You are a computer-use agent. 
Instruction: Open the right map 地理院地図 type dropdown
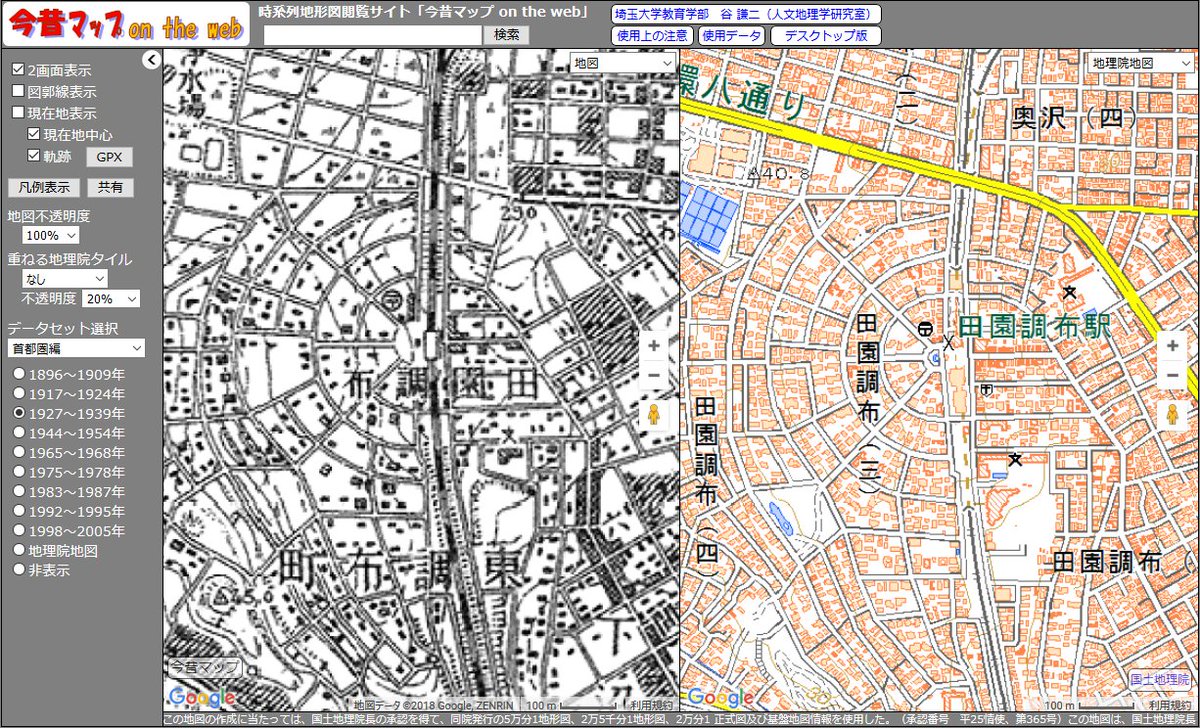[x=1141, y=62]
